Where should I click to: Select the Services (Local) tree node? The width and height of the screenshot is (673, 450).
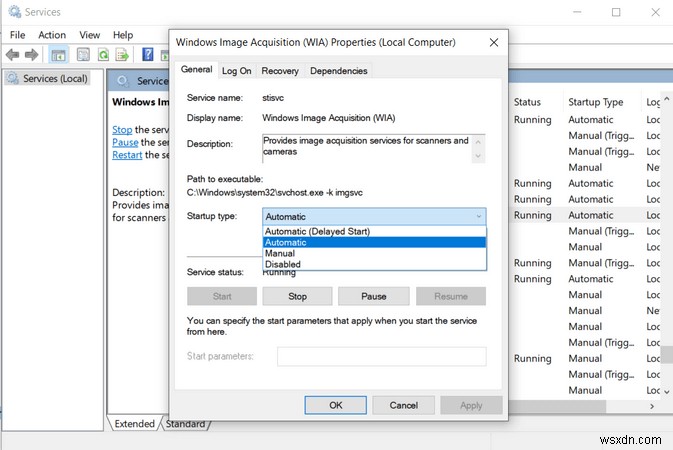[48, 78]
